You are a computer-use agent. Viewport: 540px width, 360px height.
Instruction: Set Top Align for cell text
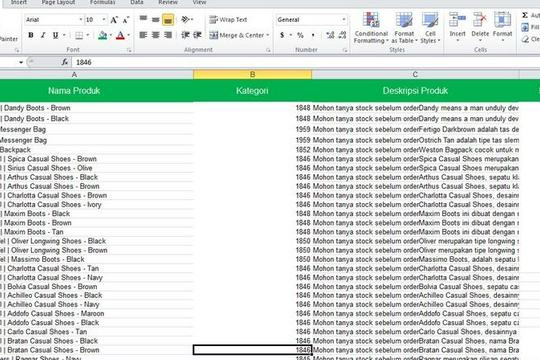coord(143,19)
